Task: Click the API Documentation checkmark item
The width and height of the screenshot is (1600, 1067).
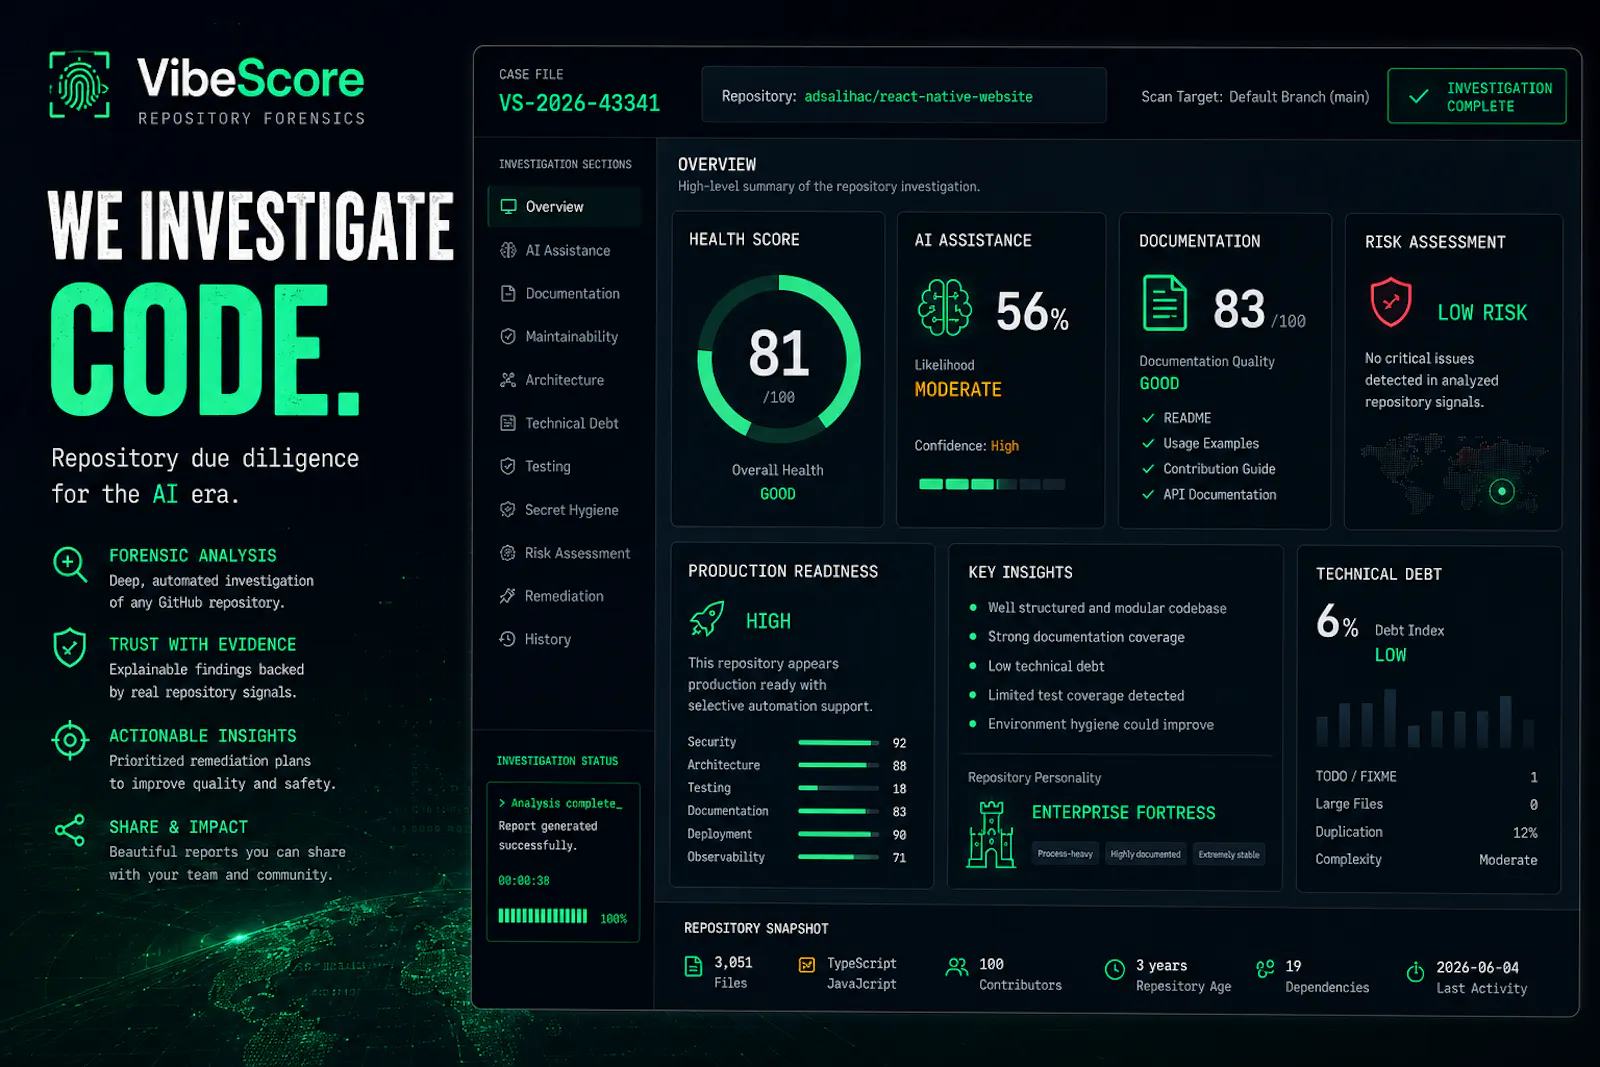Action: tap(1209, 495)
